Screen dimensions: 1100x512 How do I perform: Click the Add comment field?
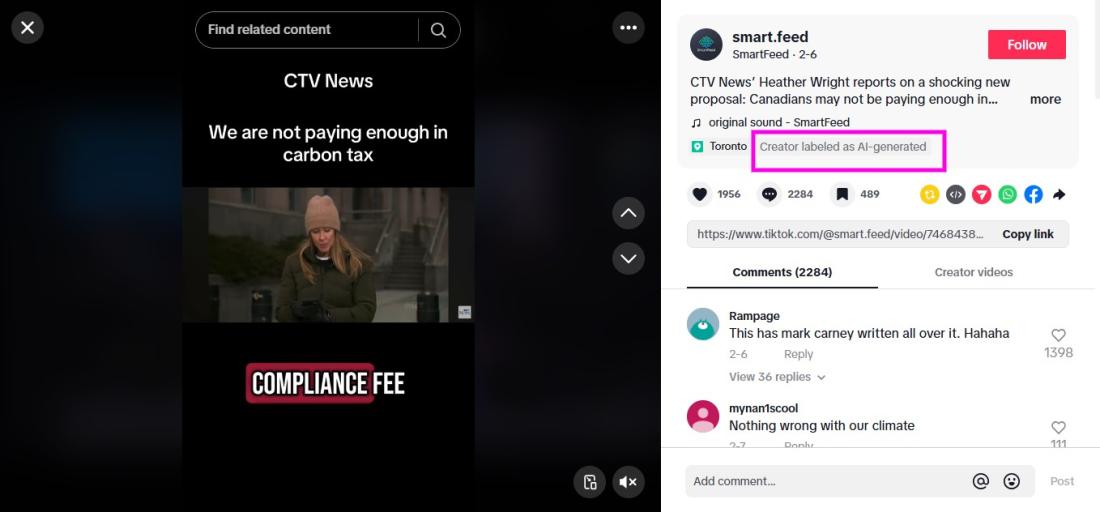tap(828, 481)
